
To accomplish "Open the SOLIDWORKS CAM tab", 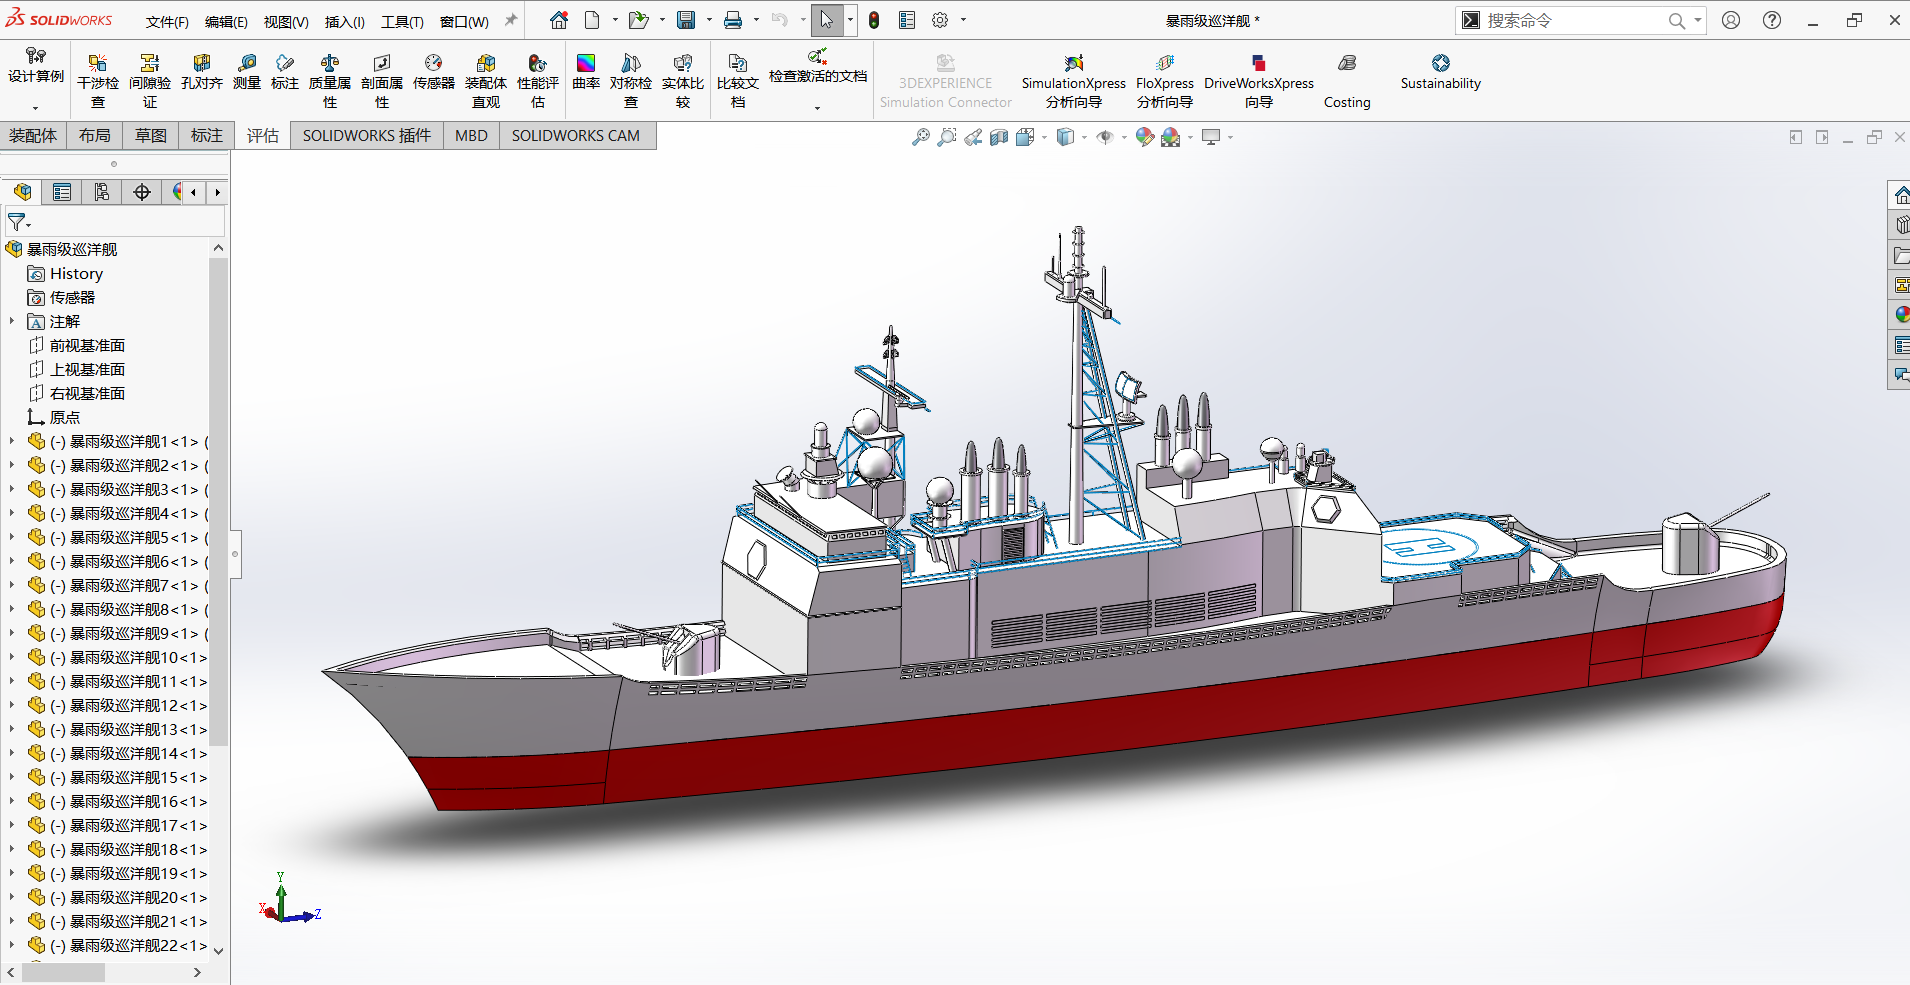I will tap(576, 136).
